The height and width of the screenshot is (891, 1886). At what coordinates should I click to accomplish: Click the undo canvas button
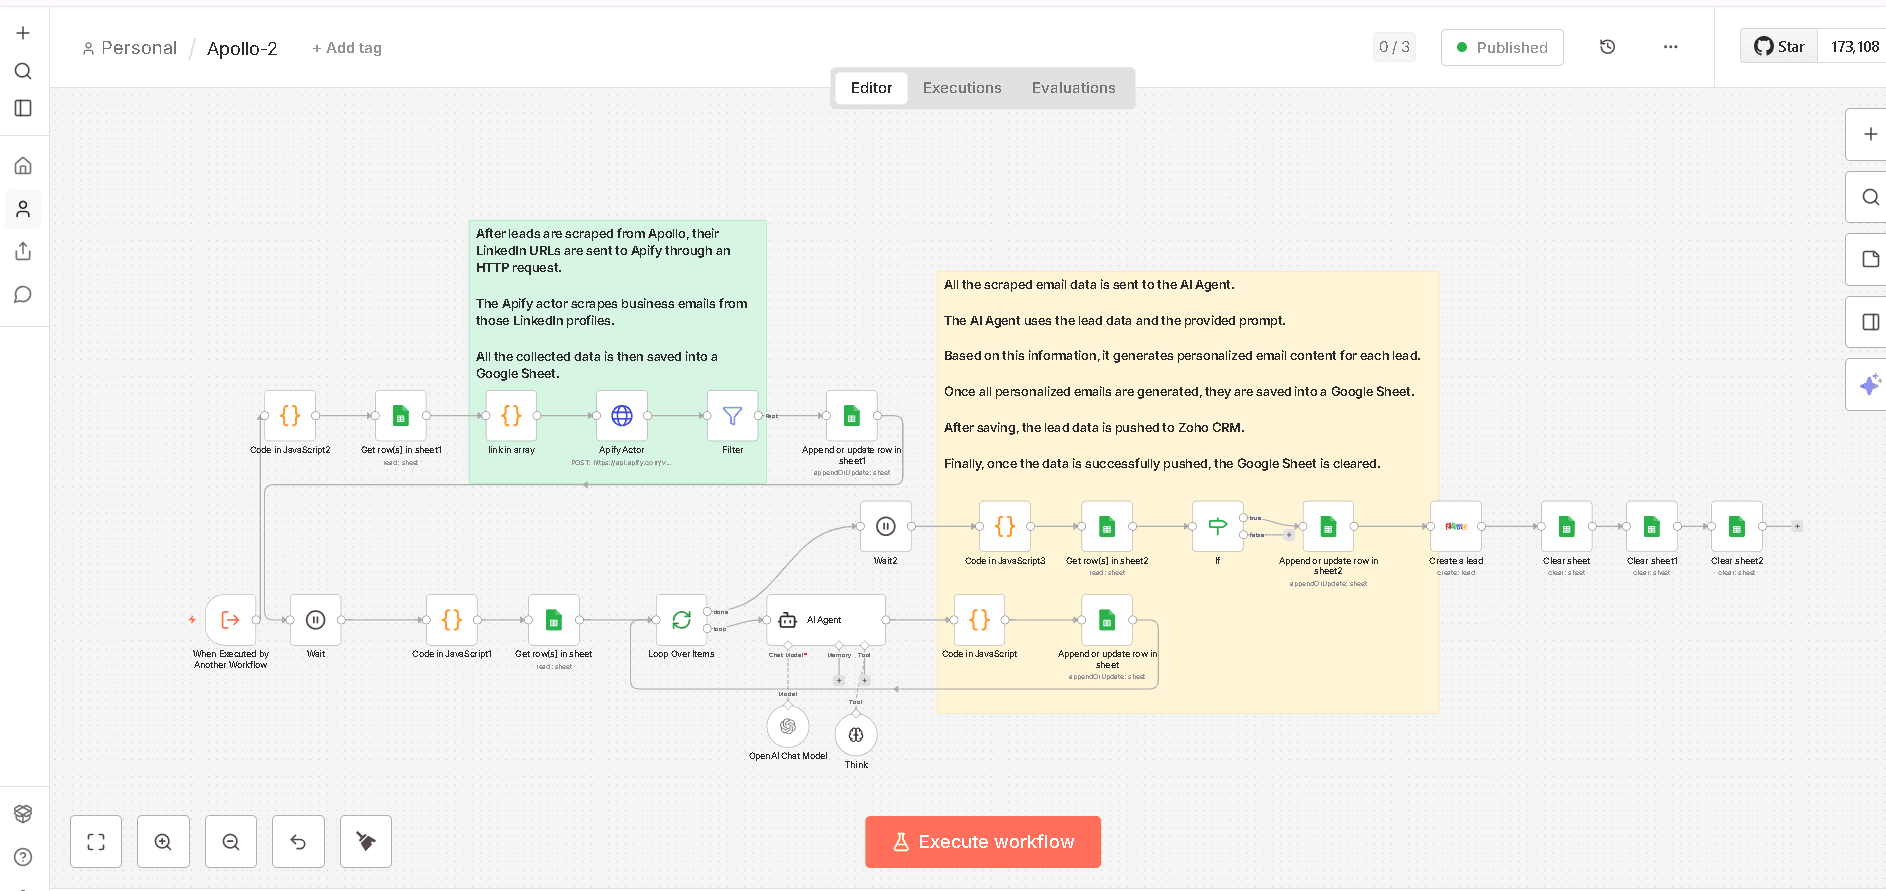298,842
